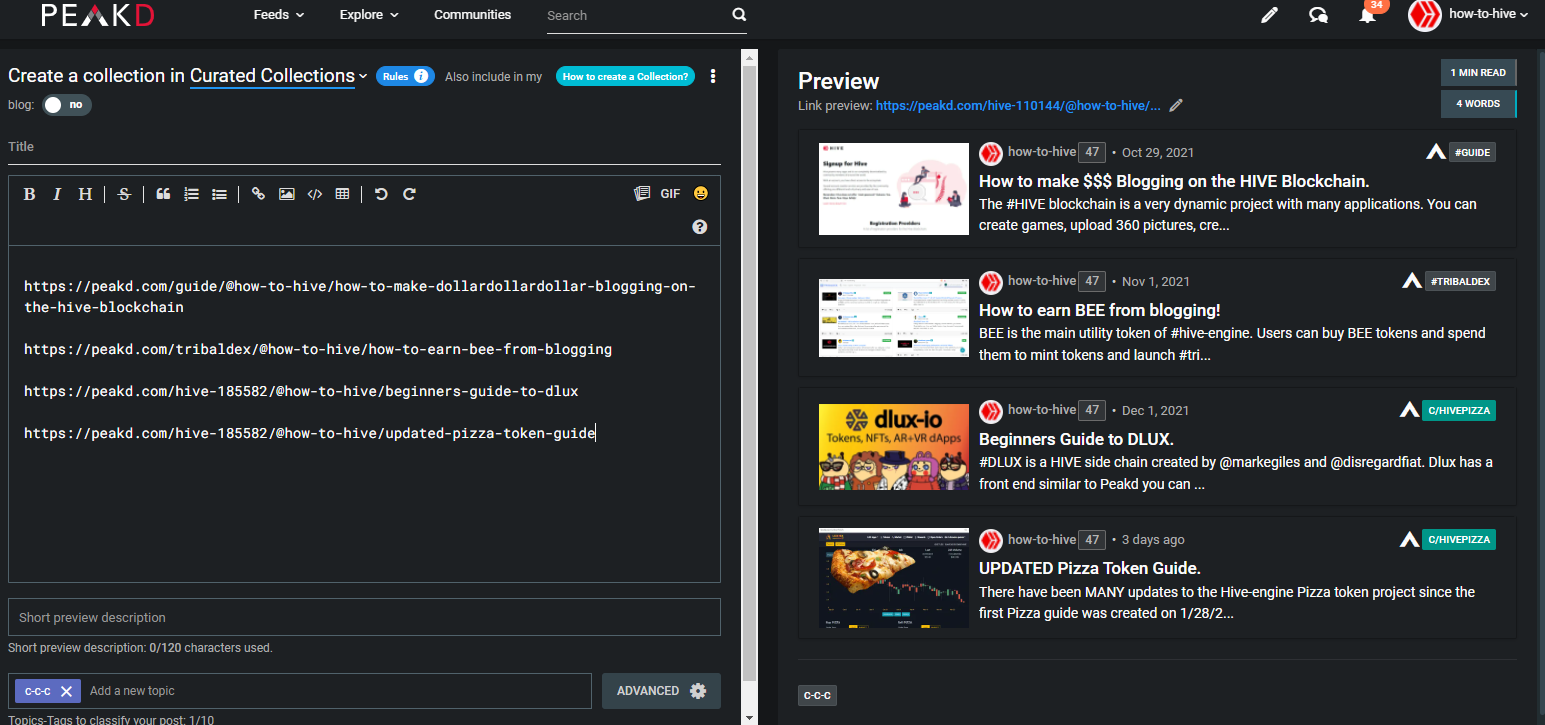Click the #GUIDE tag badge
Image resolution: width=1545 pixels, height=725 pixels.
click(1472, 152)
